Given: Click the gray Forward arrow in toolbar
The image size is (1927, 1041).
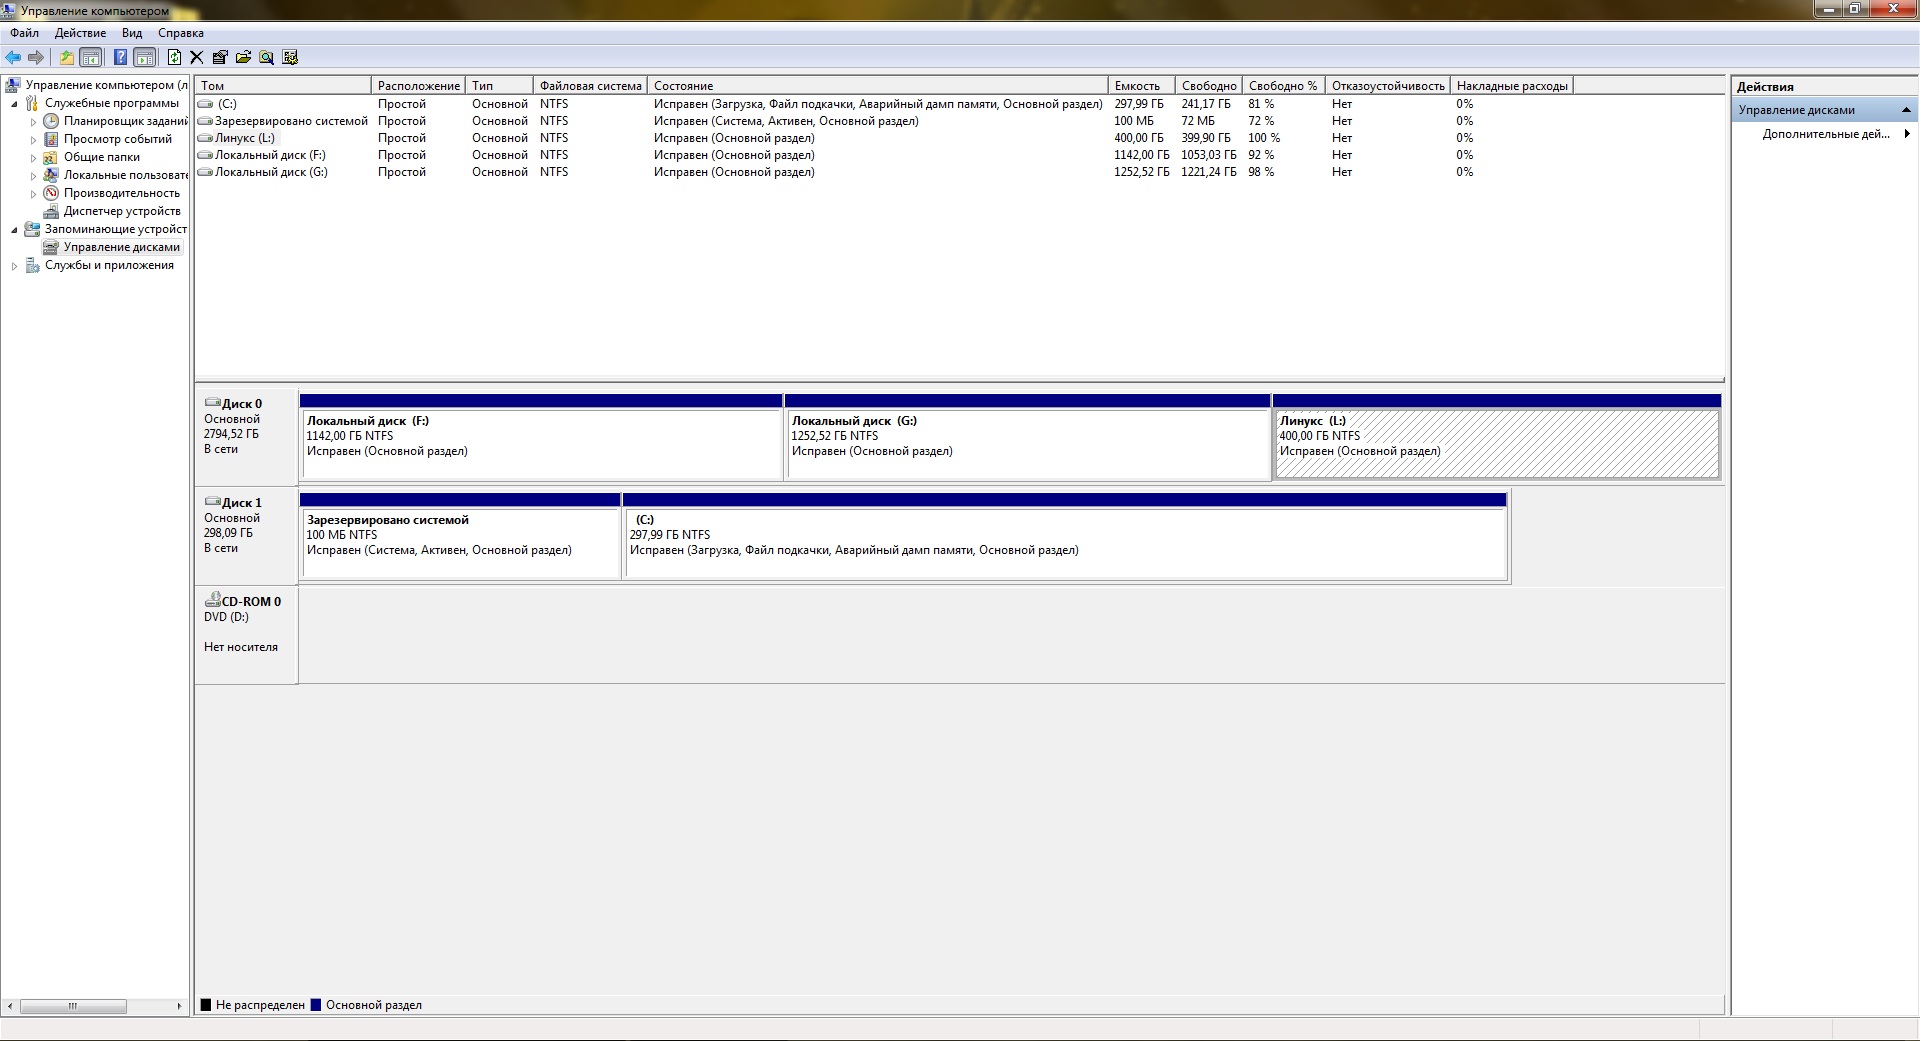Looking at the screenshot, I should click(36, 58).
